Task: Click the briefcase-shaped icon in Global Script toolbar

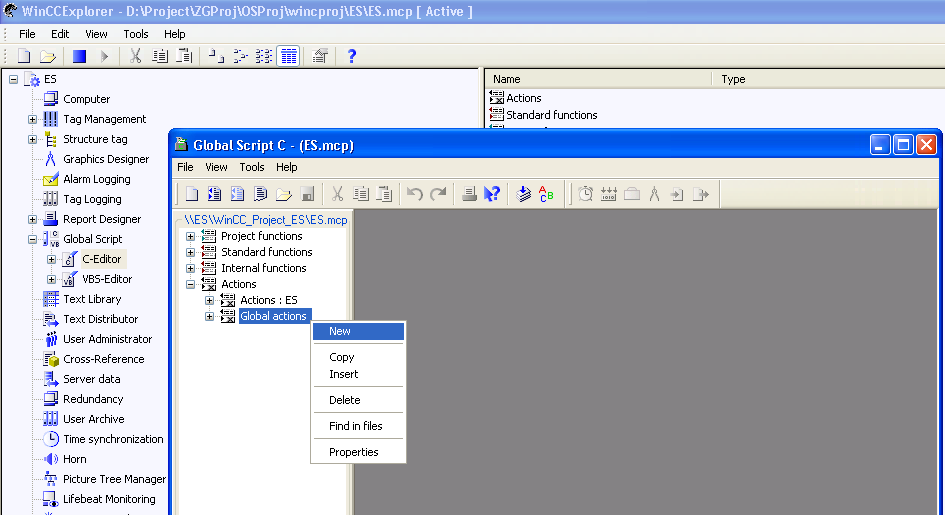Action: pos(632,194)
